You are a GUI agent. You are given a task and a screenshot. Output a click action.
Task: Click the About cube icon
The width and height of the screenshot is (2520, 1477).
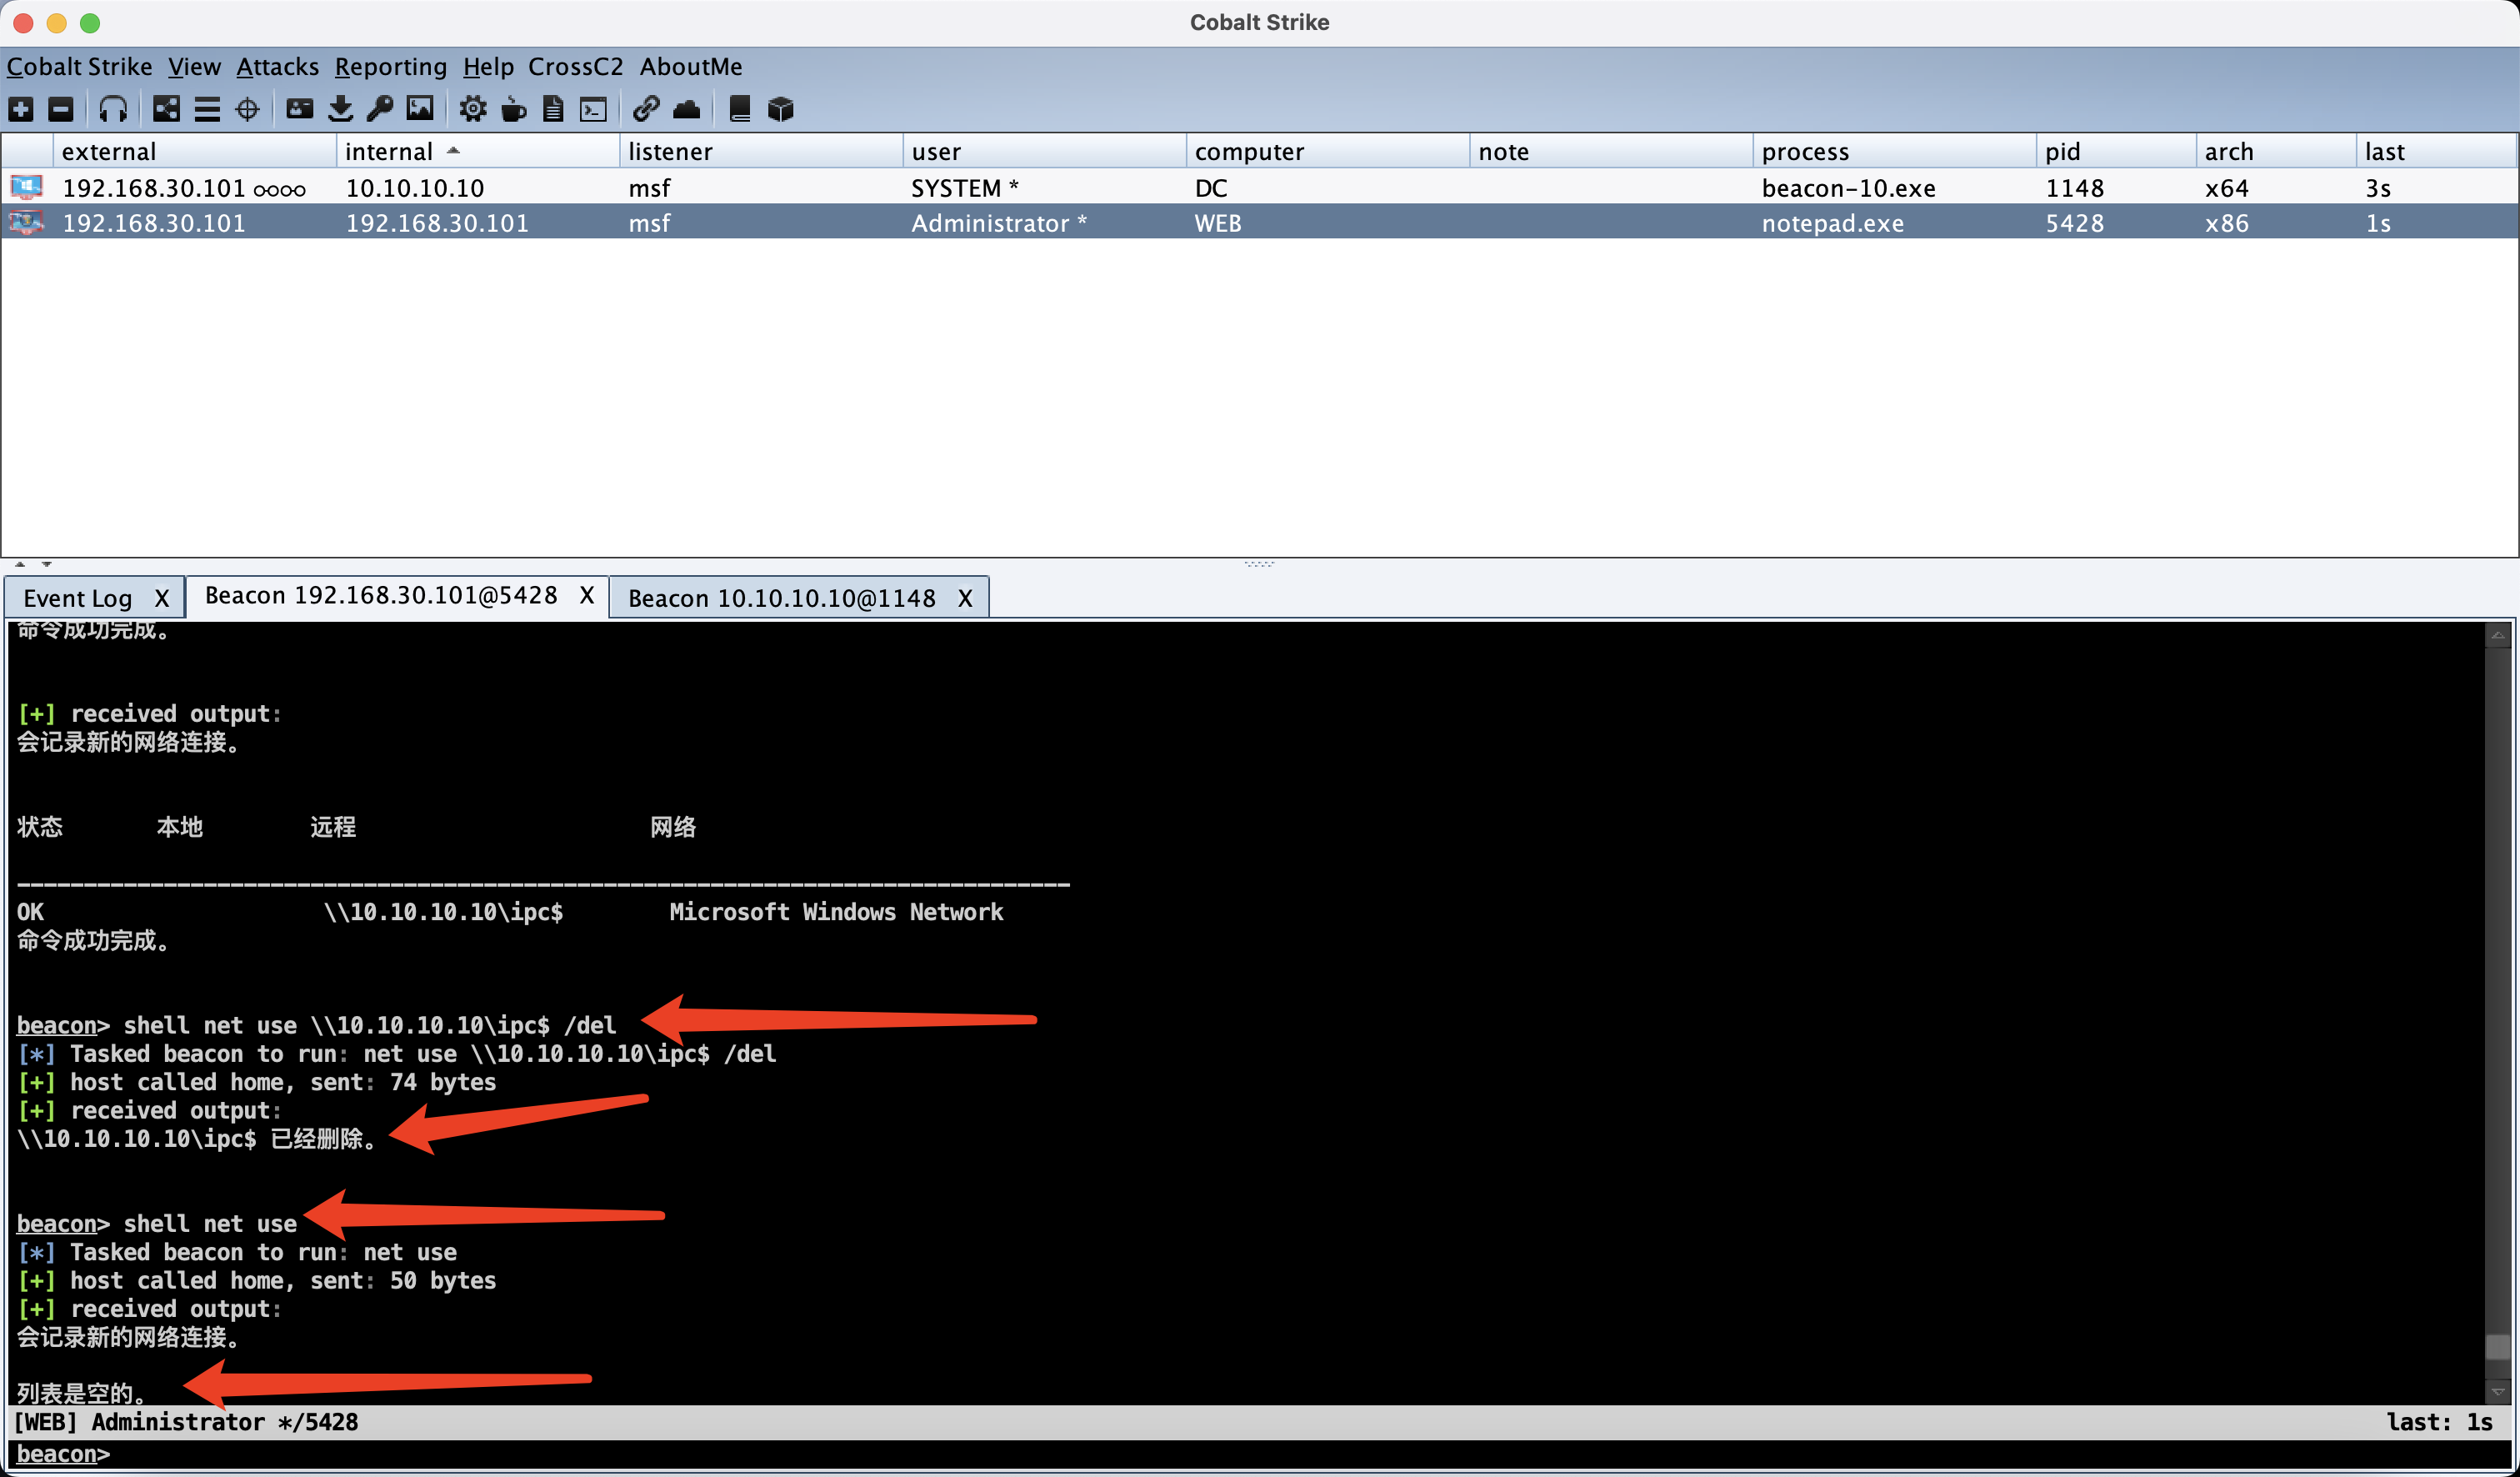click(780, 109)
